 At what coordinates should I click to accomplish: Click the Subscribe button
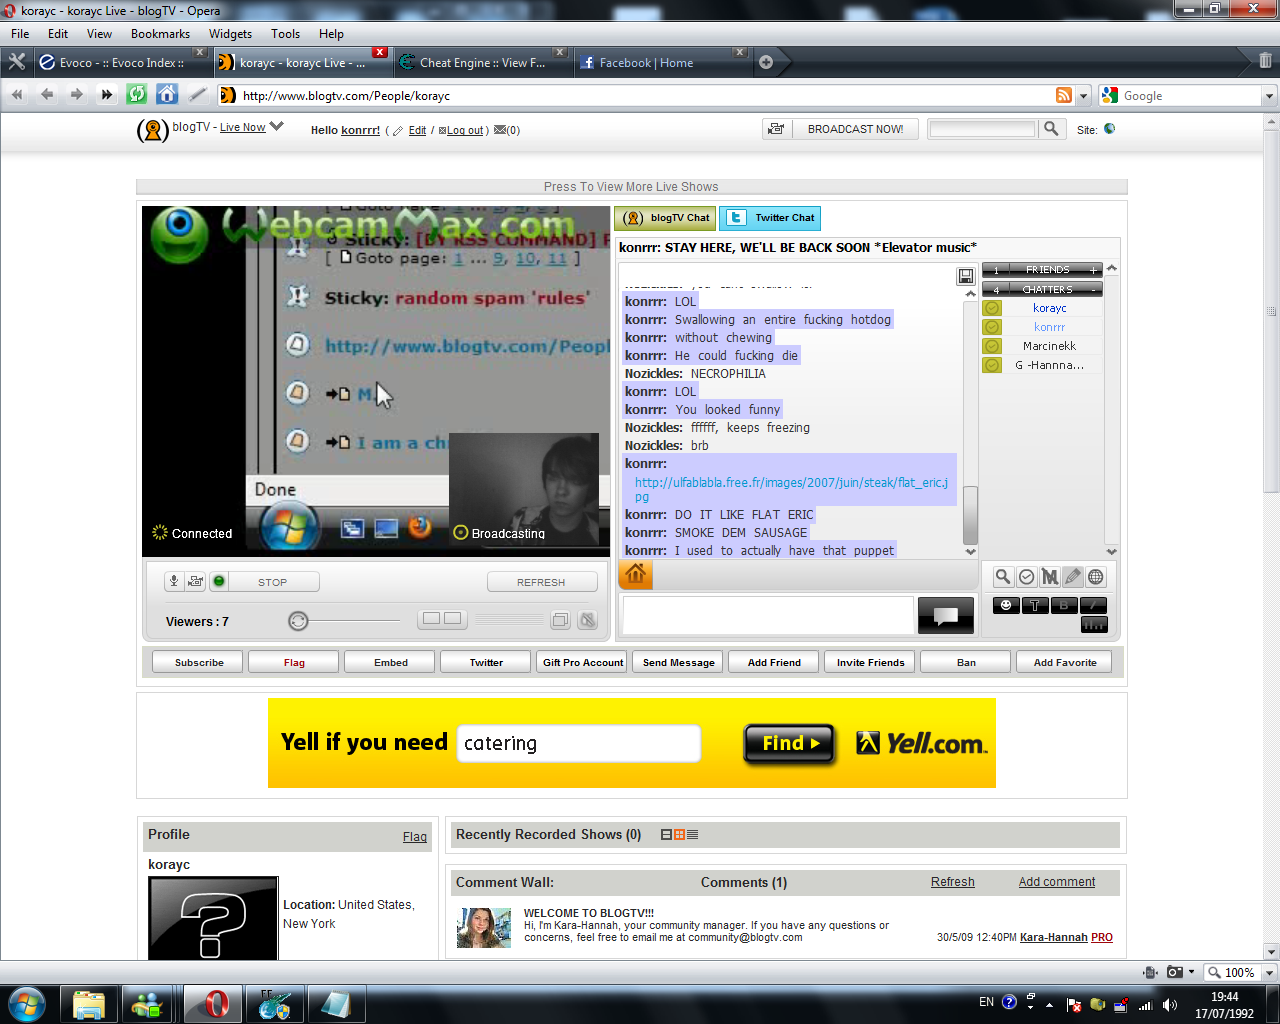pyautogui.click(x=199, y=662)
